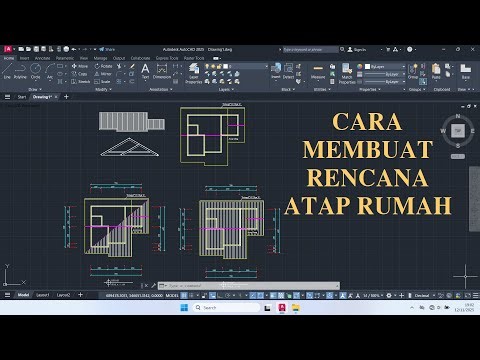
Task: Expand the Layers panel
Action: pyautogui.click(x=226, y=89)
